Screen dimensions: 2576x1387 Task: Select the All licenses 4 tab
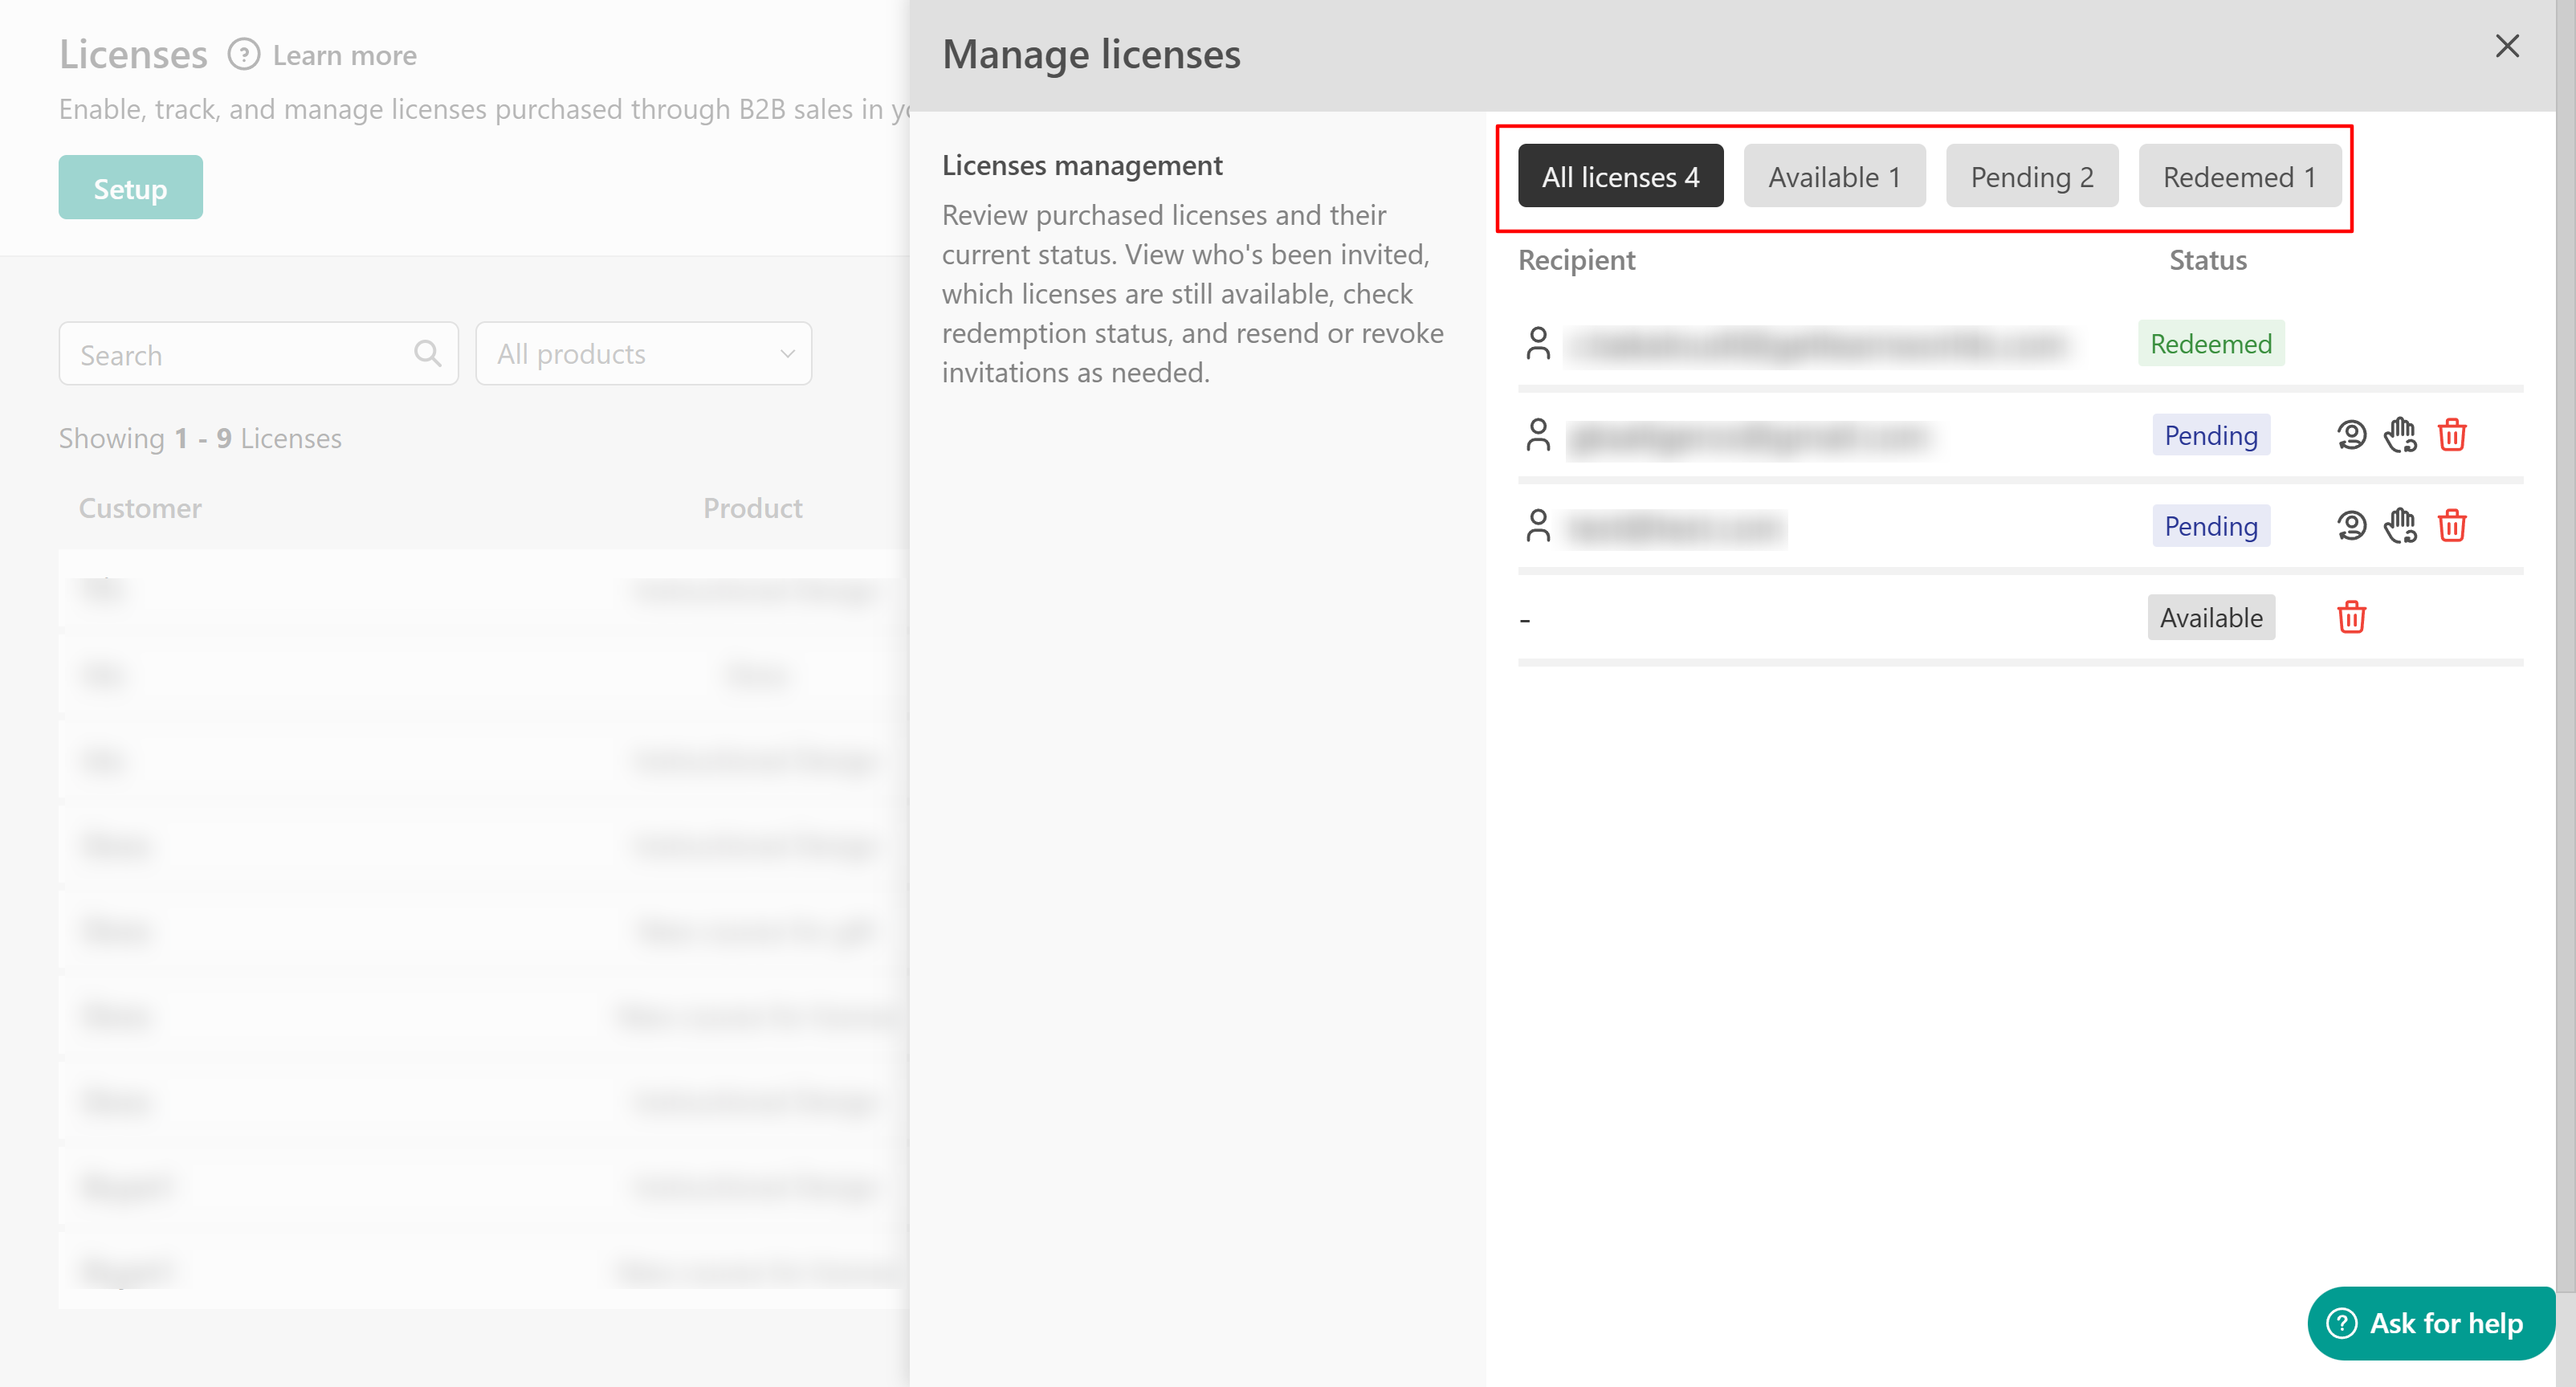[1620, 176]
